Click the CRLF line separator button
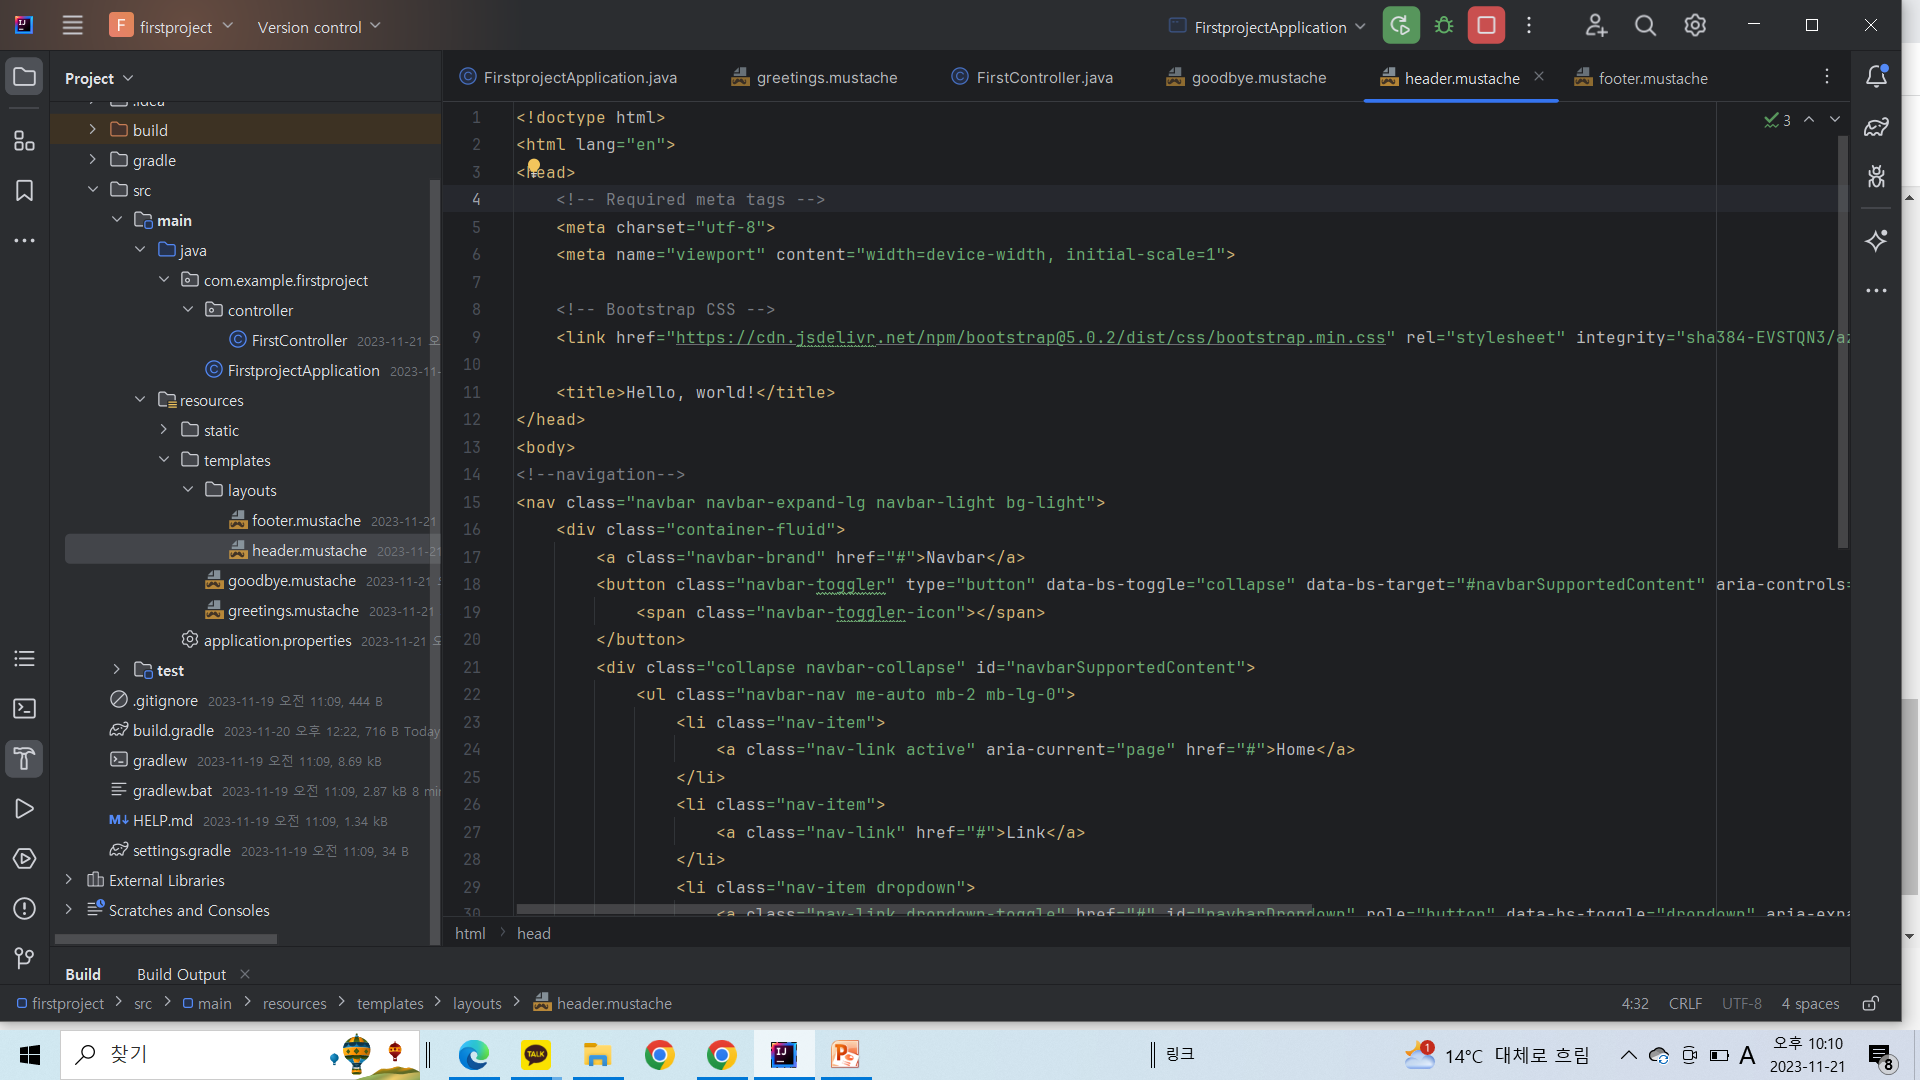1920x1080 pixels. click(x=1685, y=1003)
